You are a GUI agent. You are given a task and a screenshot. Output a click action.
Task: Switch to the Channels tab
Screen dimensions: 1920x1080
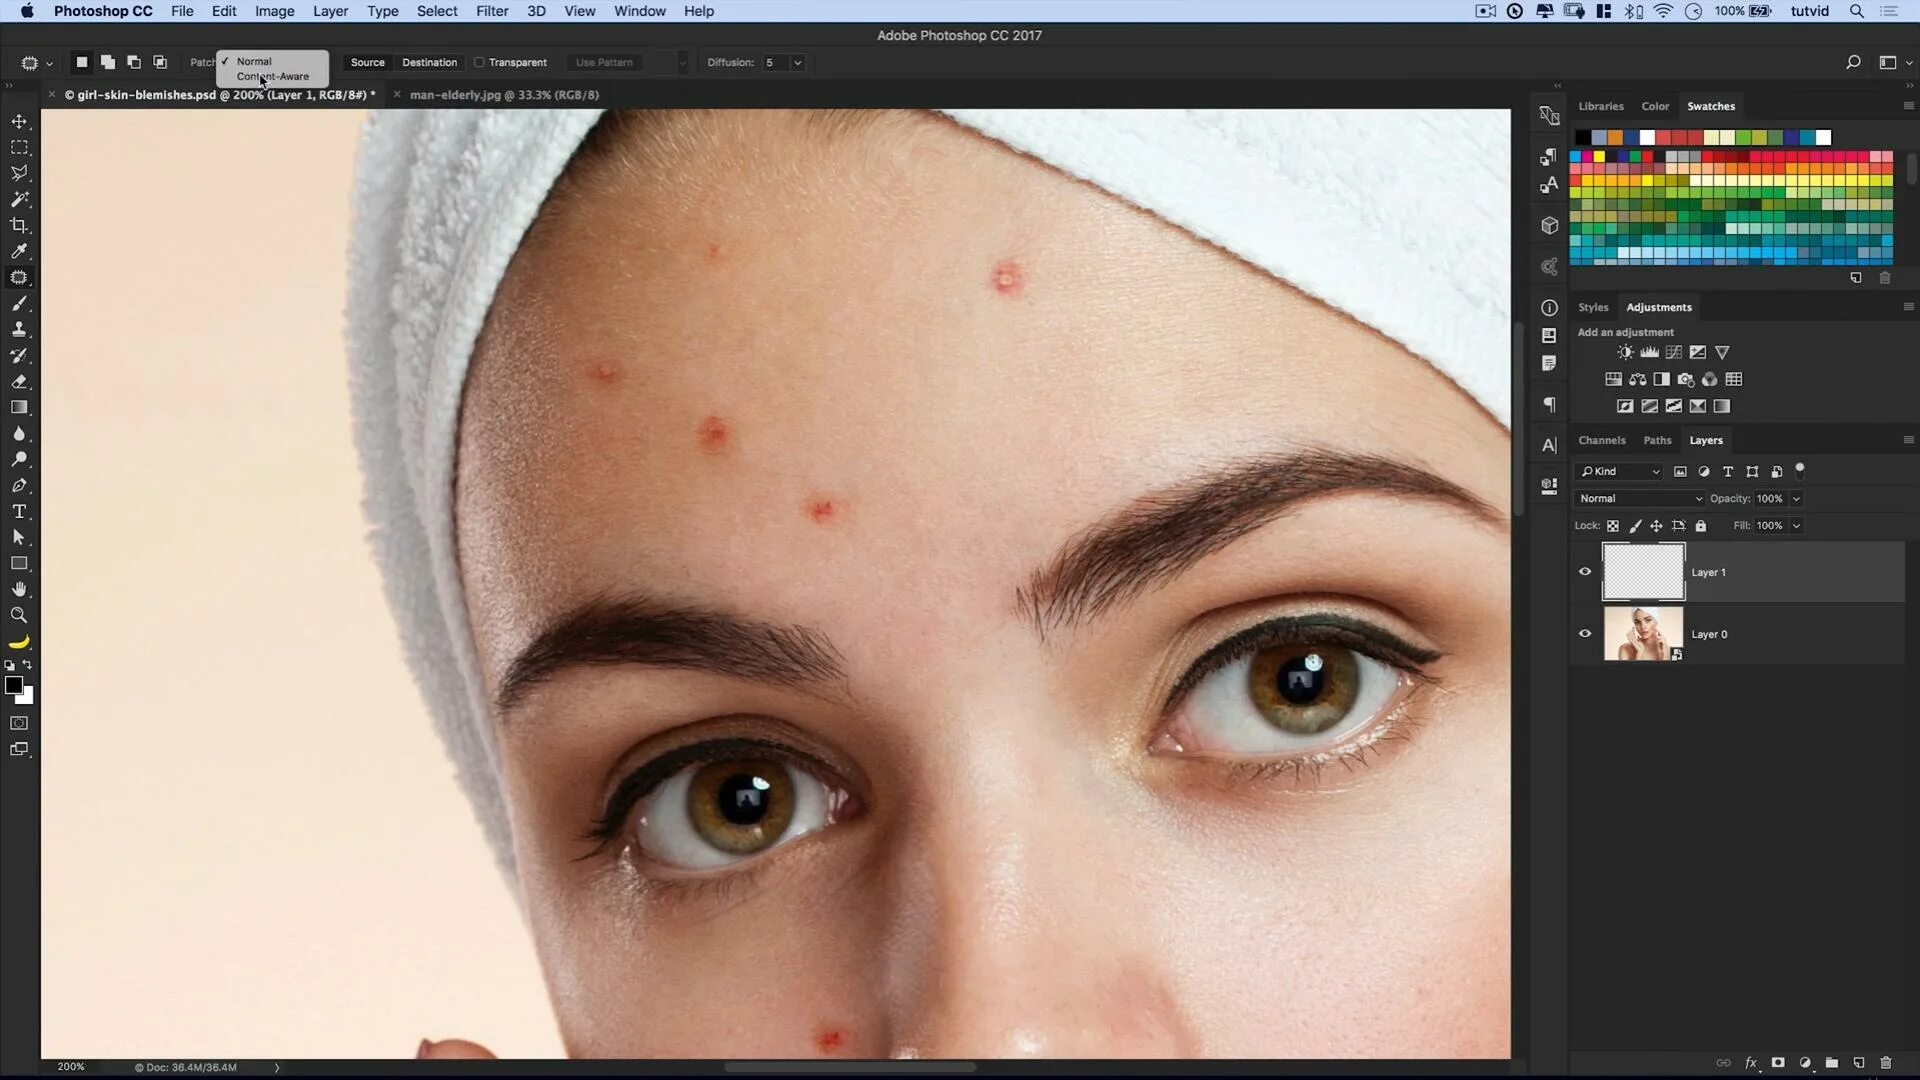click(x=1601, y=440)
